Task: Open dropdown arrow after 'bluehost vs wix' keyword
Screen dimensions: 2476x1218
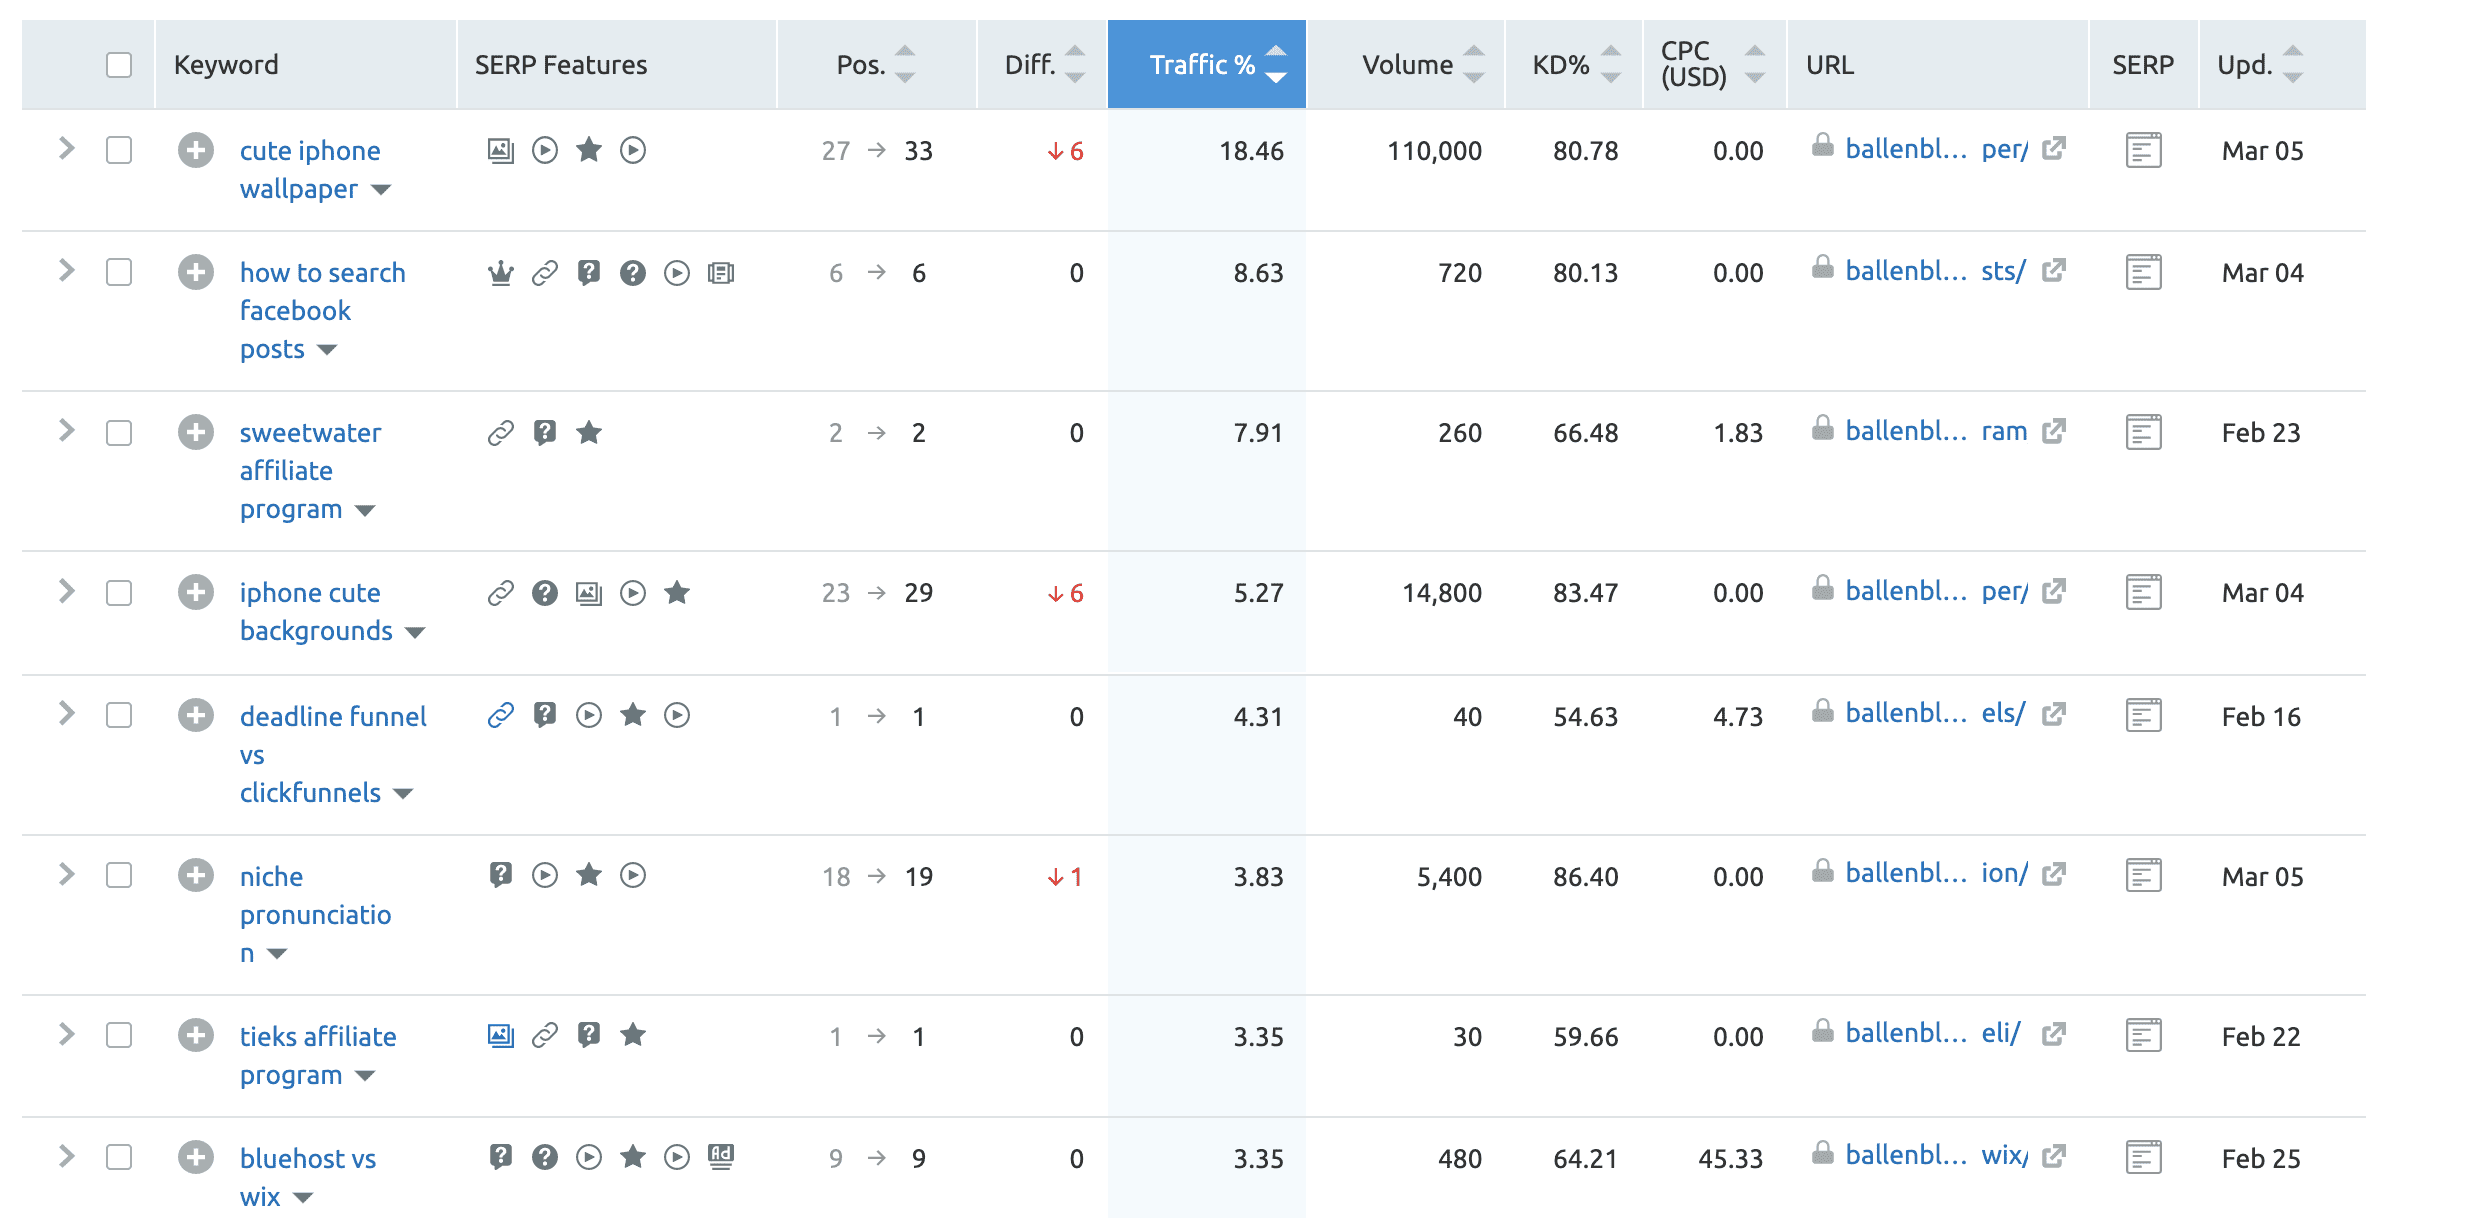Action: click(x=303, y=1198)
